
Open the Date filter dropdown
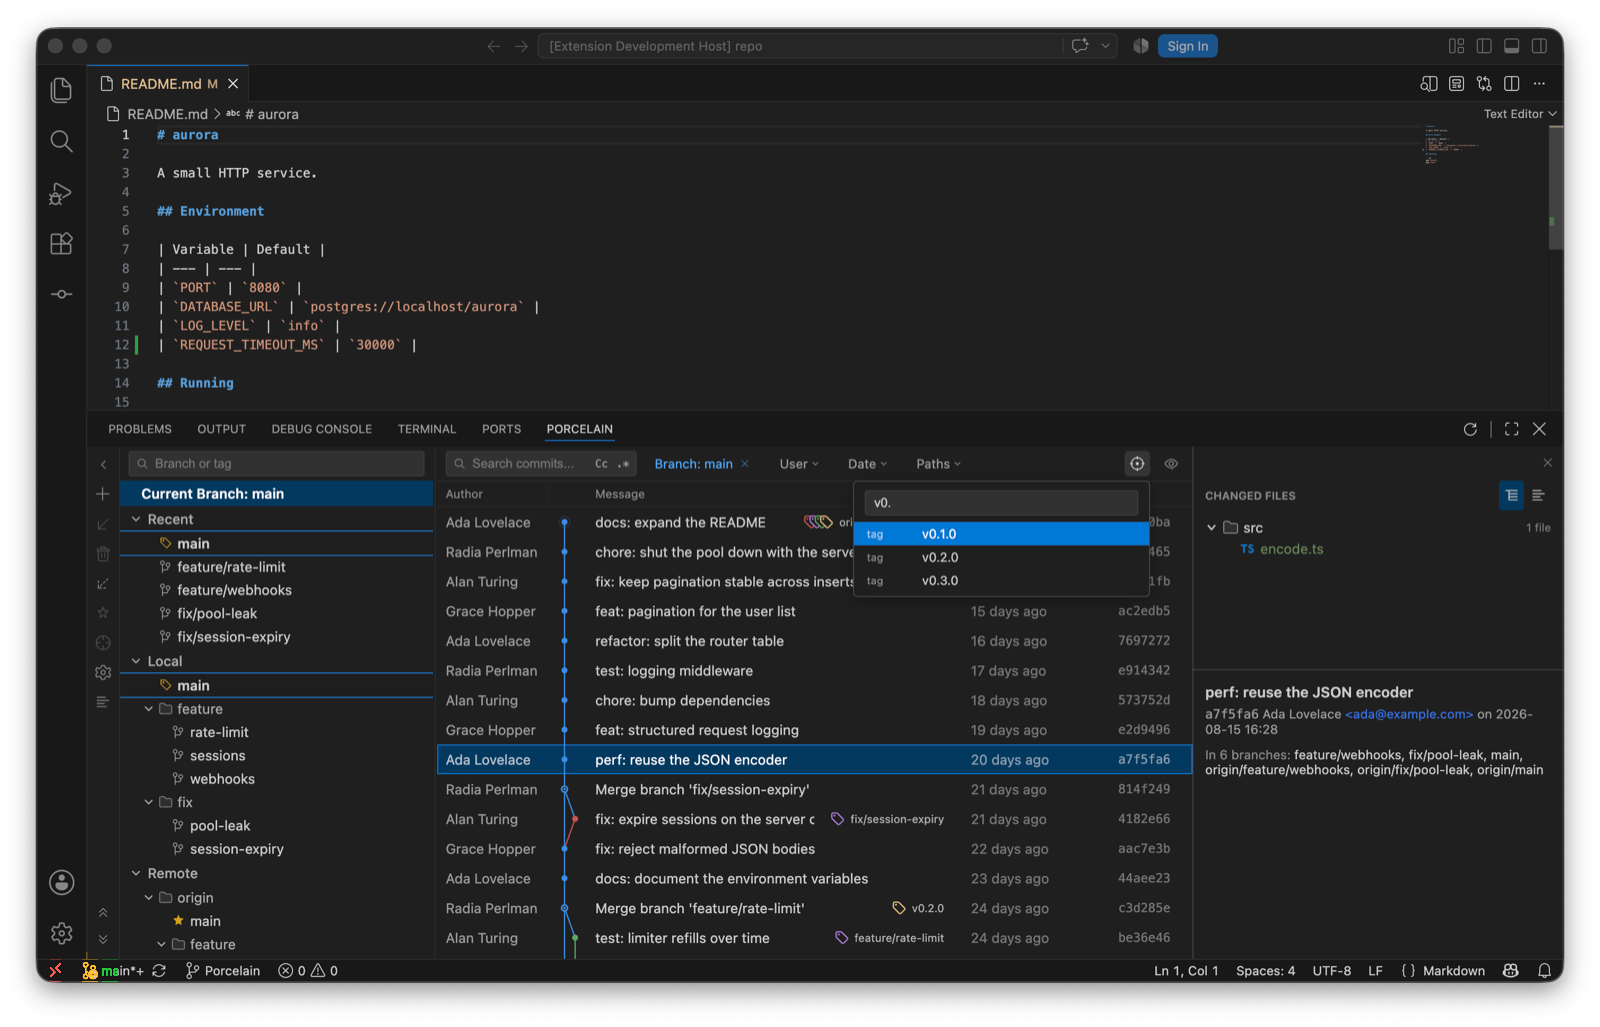tap(867, 464)
